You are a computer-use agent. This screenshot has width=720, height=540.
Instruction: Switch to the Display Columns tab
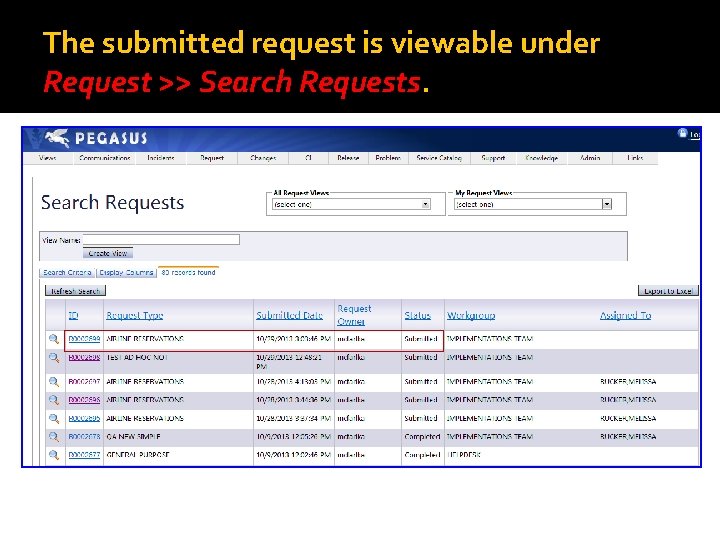[126, 273]
